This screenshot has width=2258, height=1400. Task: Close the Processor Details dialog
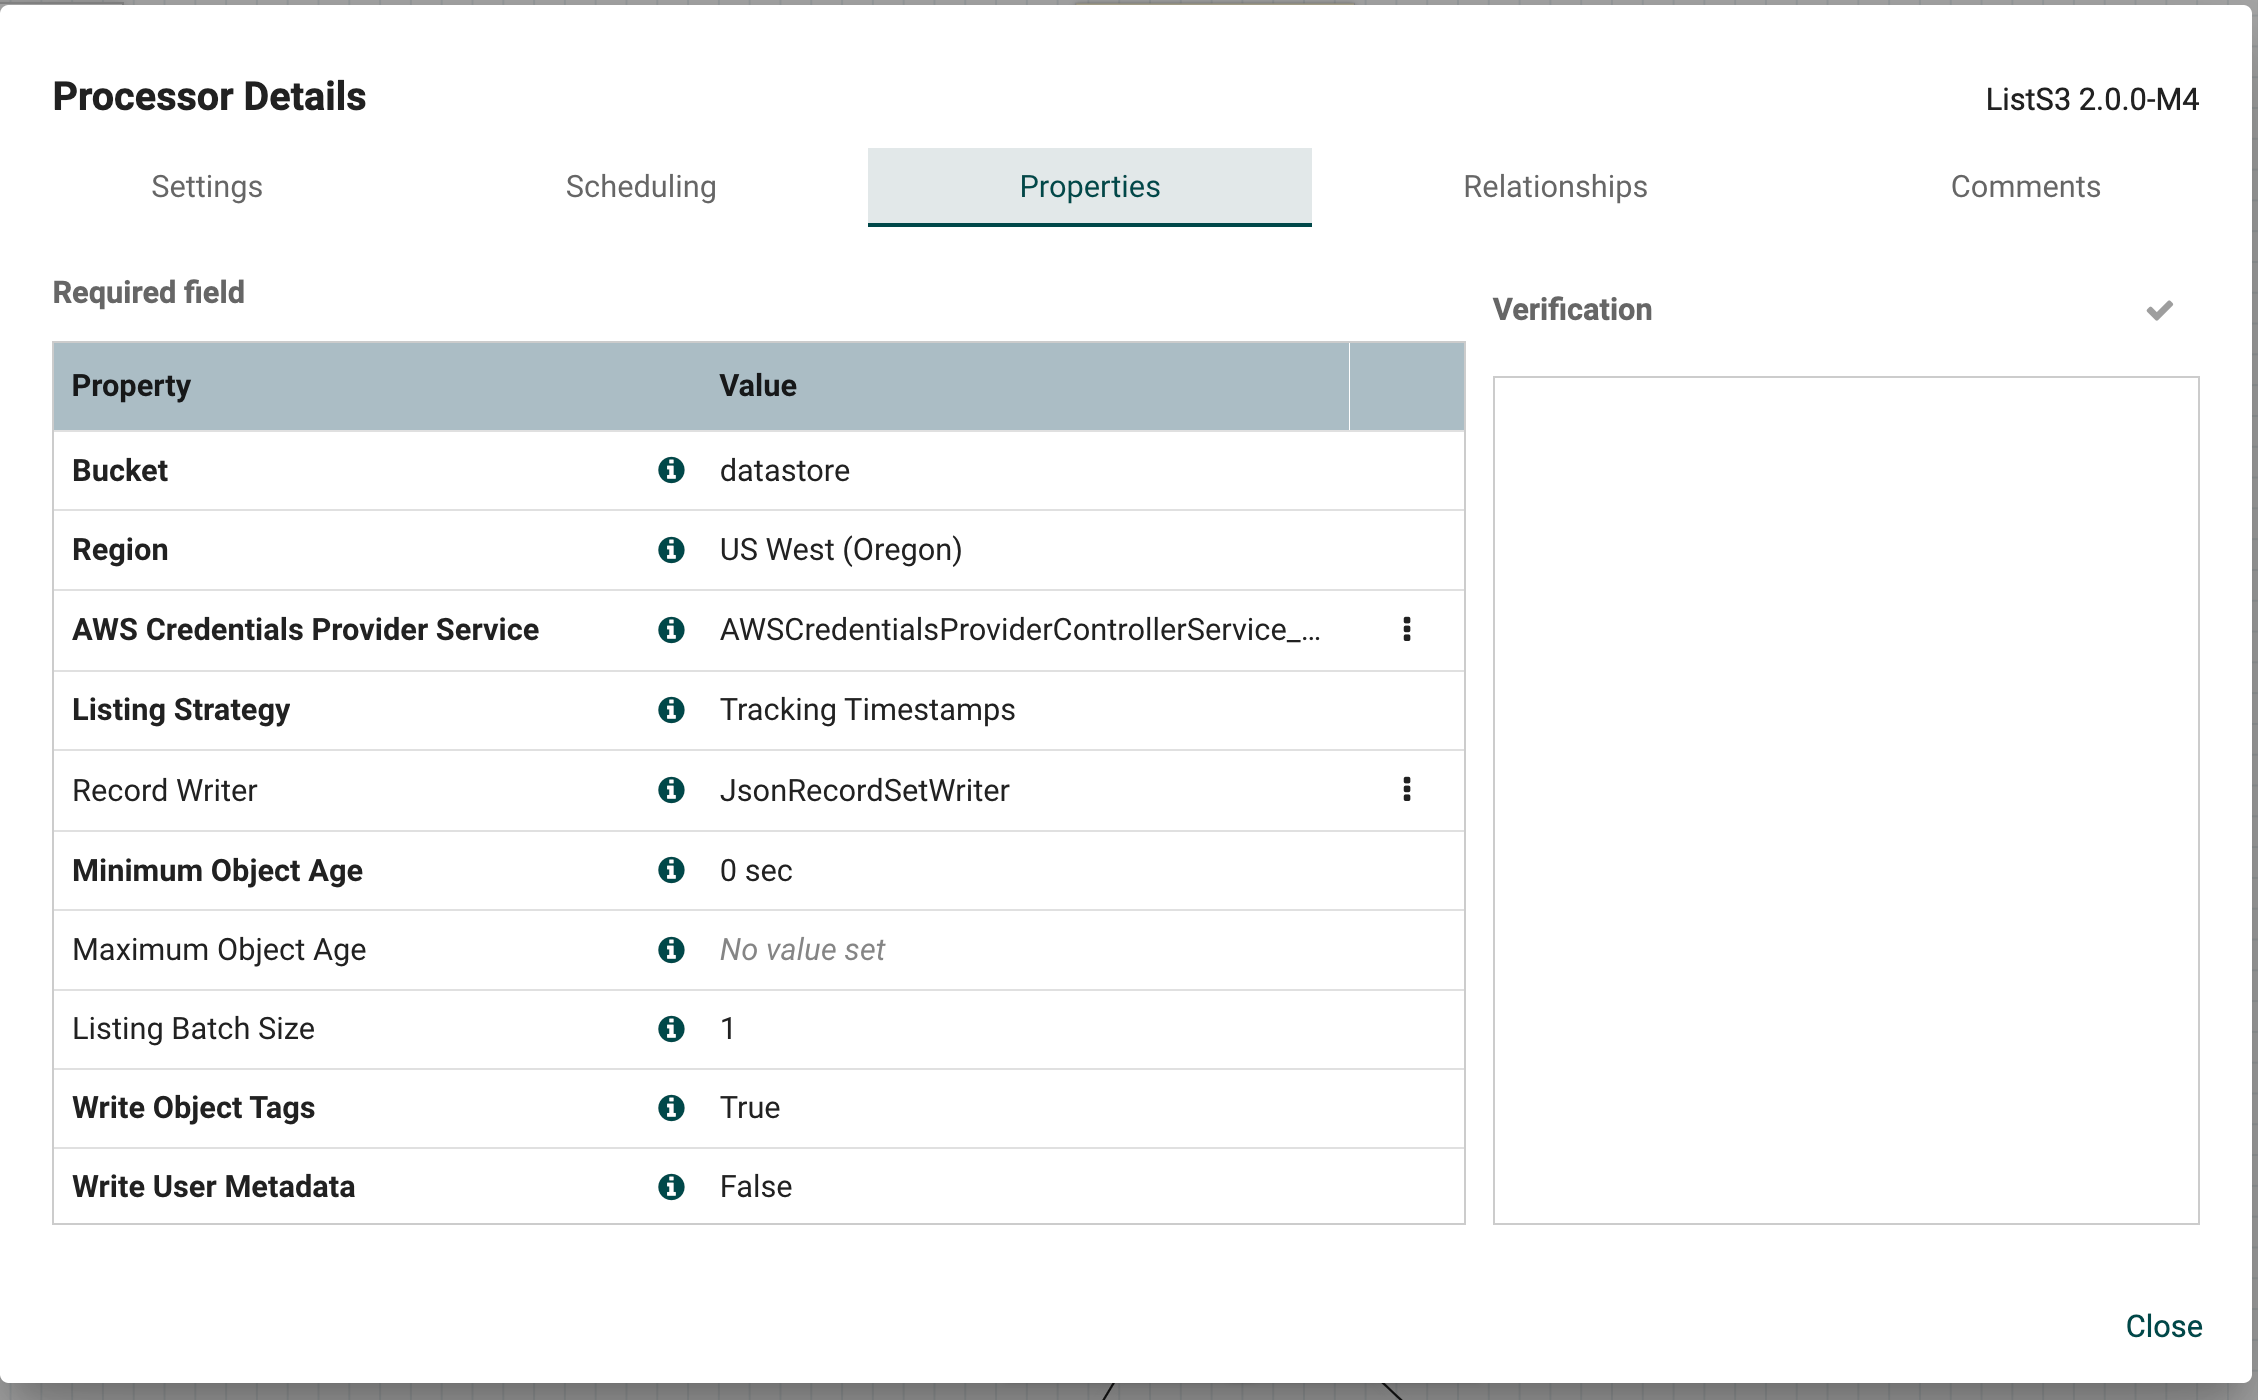pyautogui.click(x=2163, y=1326)
